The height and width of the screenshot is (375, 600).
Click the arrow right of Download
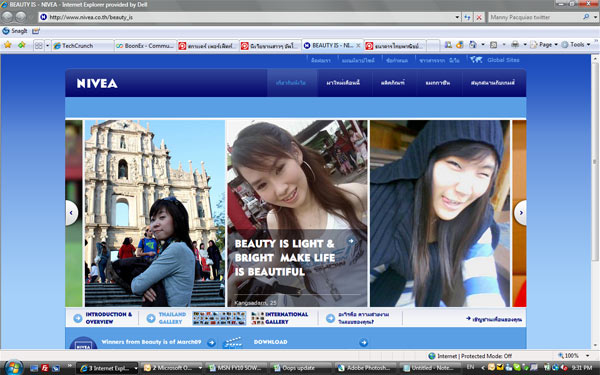(364, 343)
